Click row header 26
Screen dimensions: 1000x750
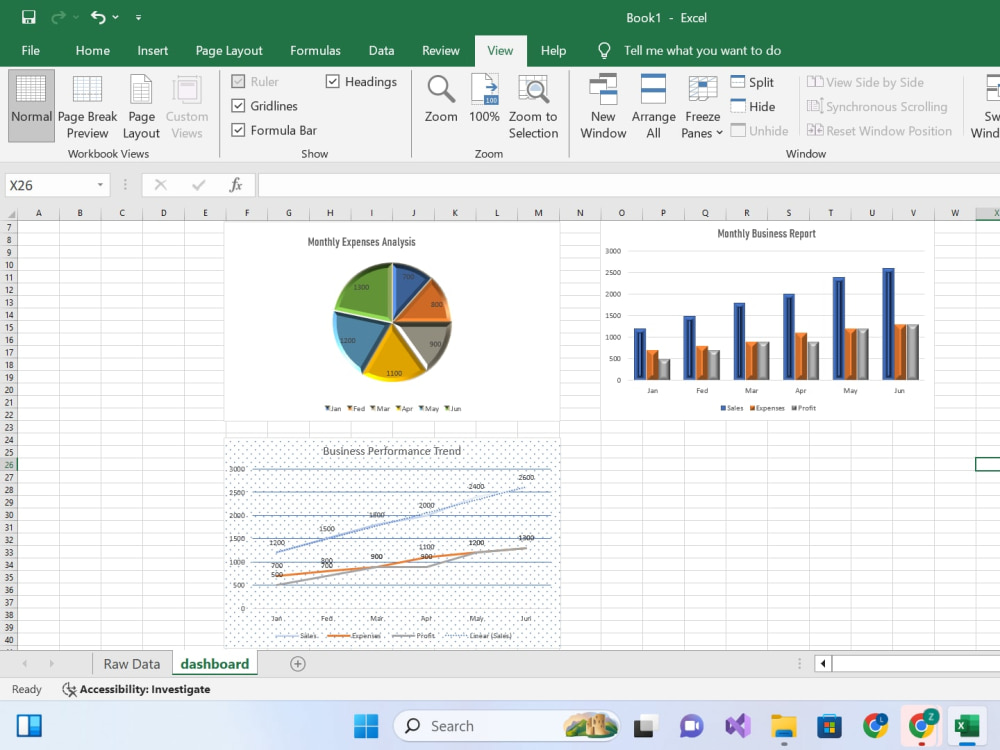tap(9, 465)
